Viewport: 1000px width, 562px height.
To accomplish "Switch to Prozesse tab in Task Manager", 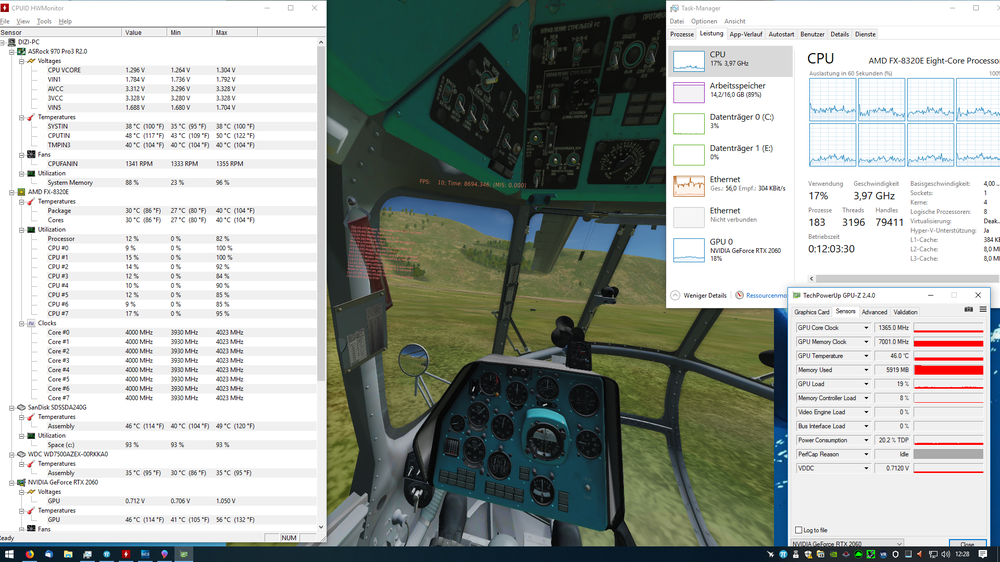I will 682,34.
